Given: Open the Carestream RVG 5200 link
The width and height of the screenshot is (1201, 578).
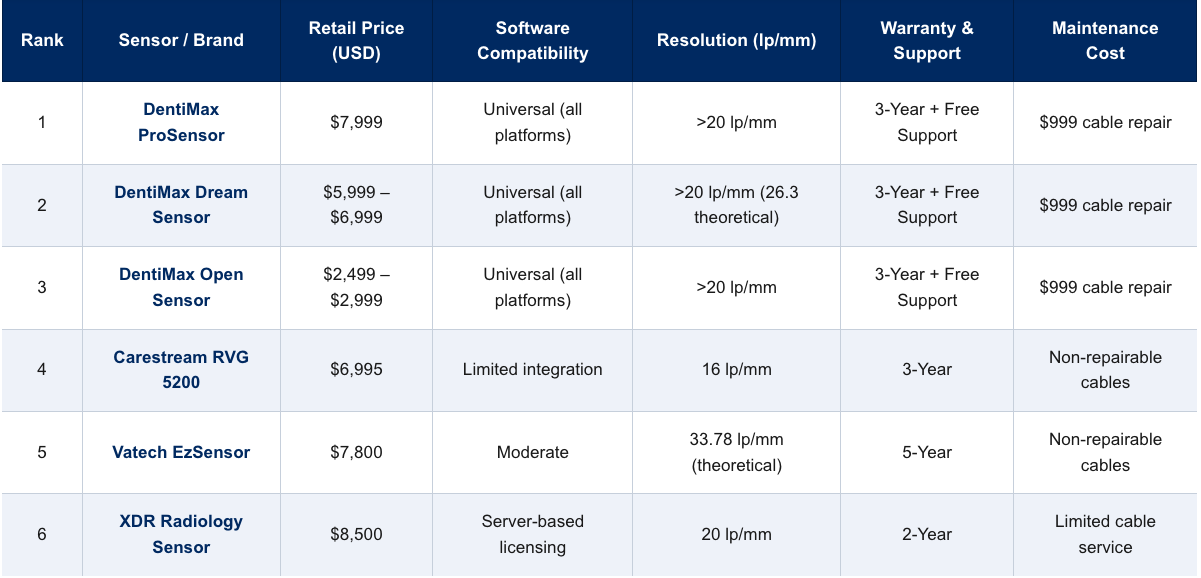Looking at the screenshot, I should tap(181, 369).
